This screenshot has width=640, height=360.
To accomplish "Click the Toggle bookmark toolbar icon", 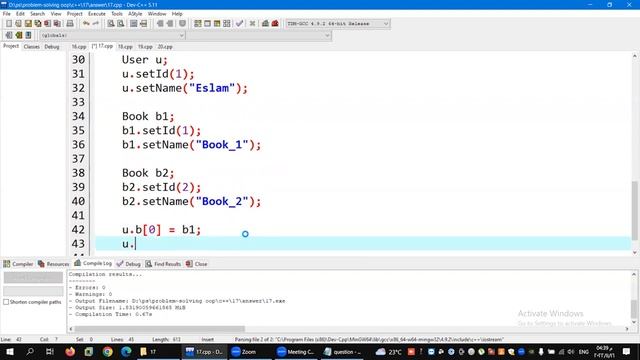I will (182, 24).
